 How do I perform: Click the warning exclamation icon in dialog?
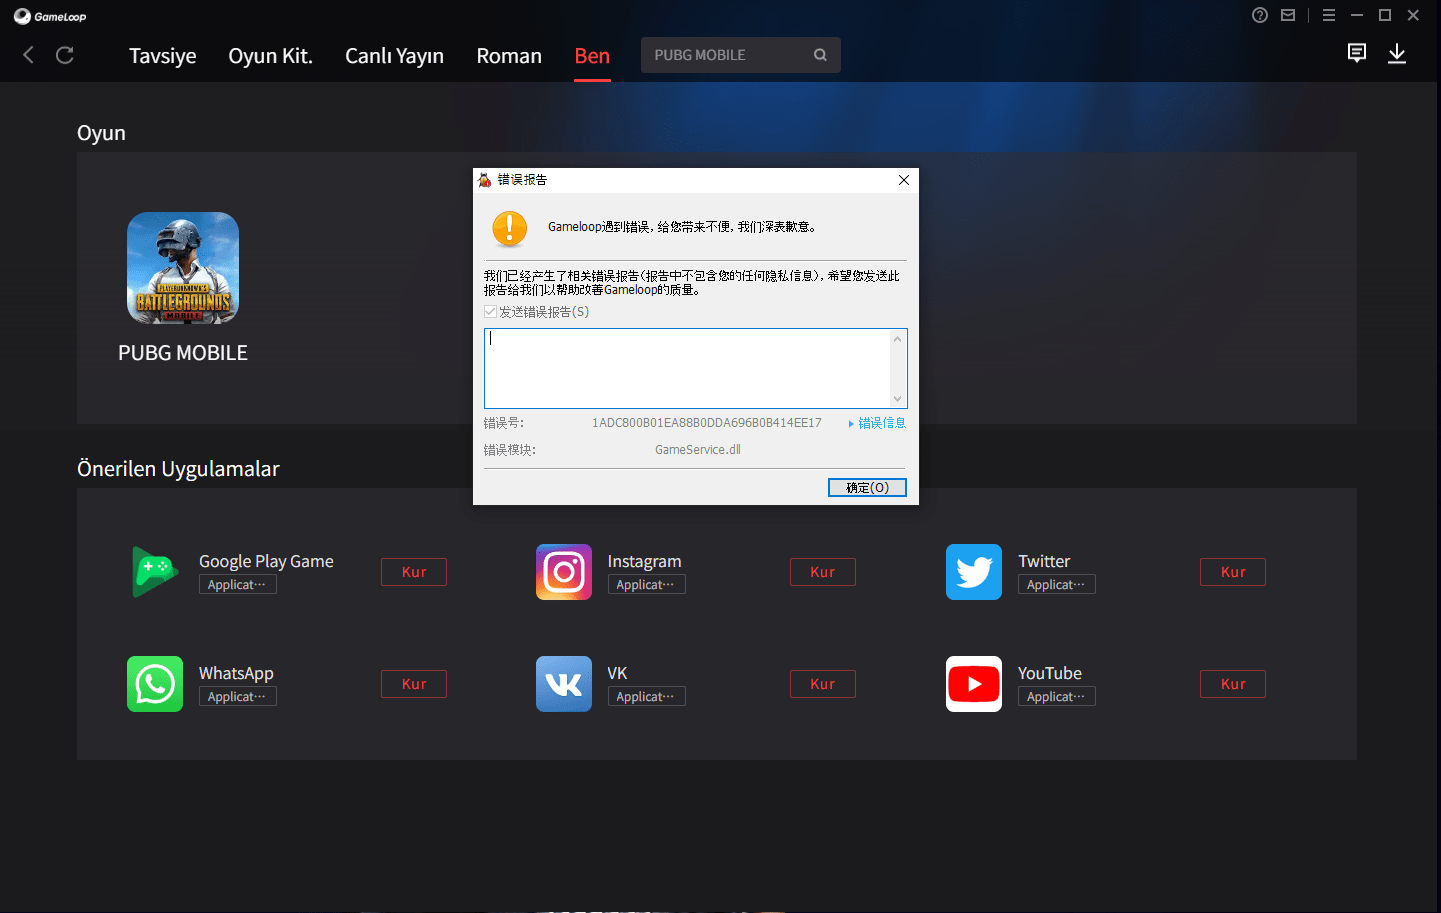[x=510, y=229]
